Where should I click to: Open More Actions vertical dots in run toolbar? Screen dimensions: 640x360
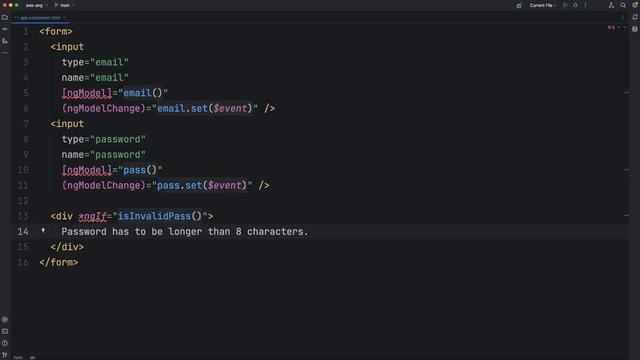point(585,5)
